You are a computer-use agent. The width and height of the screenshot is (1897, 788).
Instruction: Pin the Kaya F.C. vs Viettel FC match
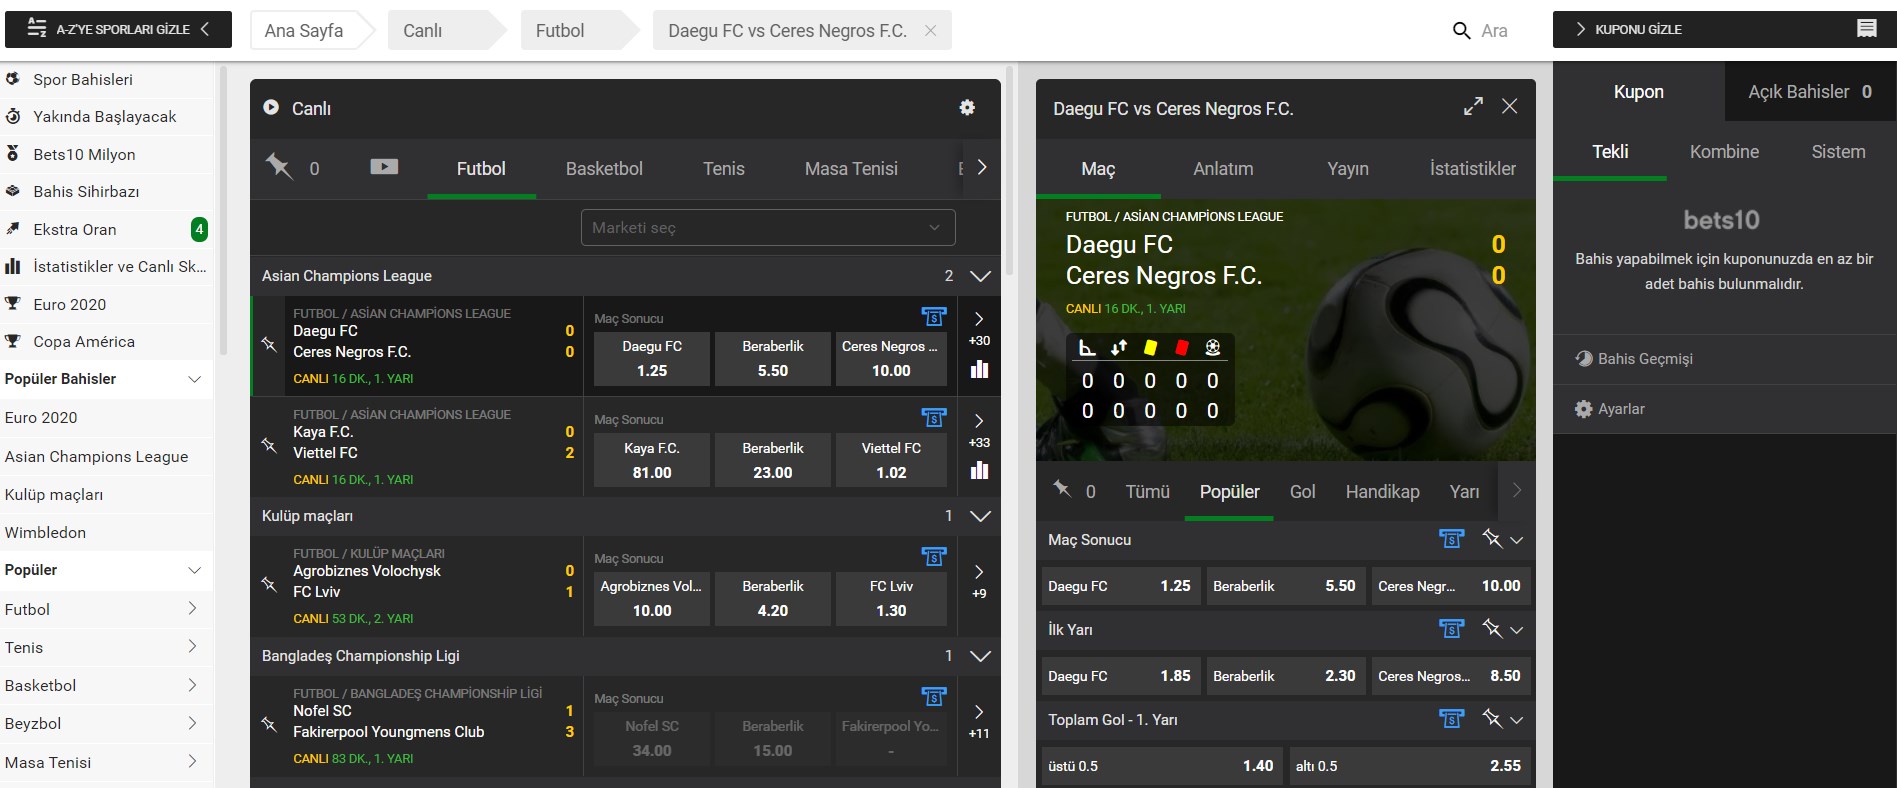269,445
